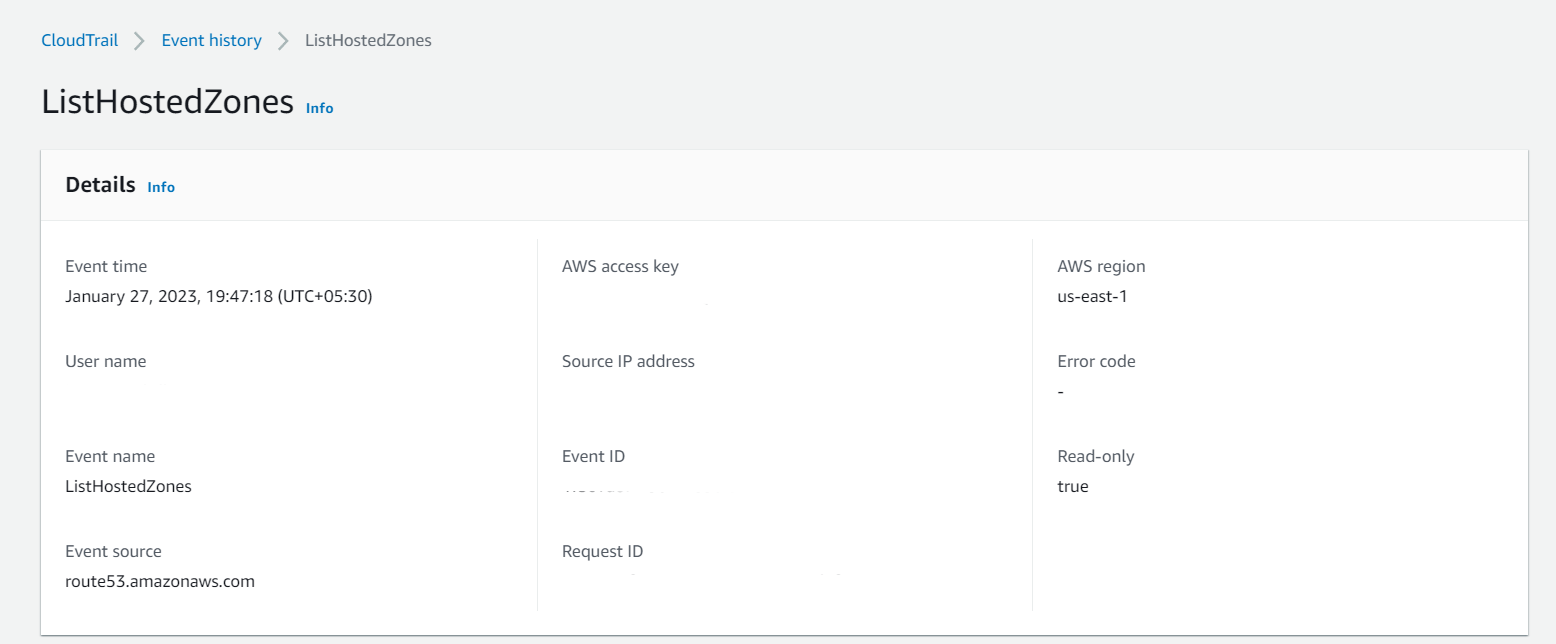The width and height of the screenshot is (1556, 644).
Task: Navigate to Event history via breadcrumb
Action: (x=211, y=40)
